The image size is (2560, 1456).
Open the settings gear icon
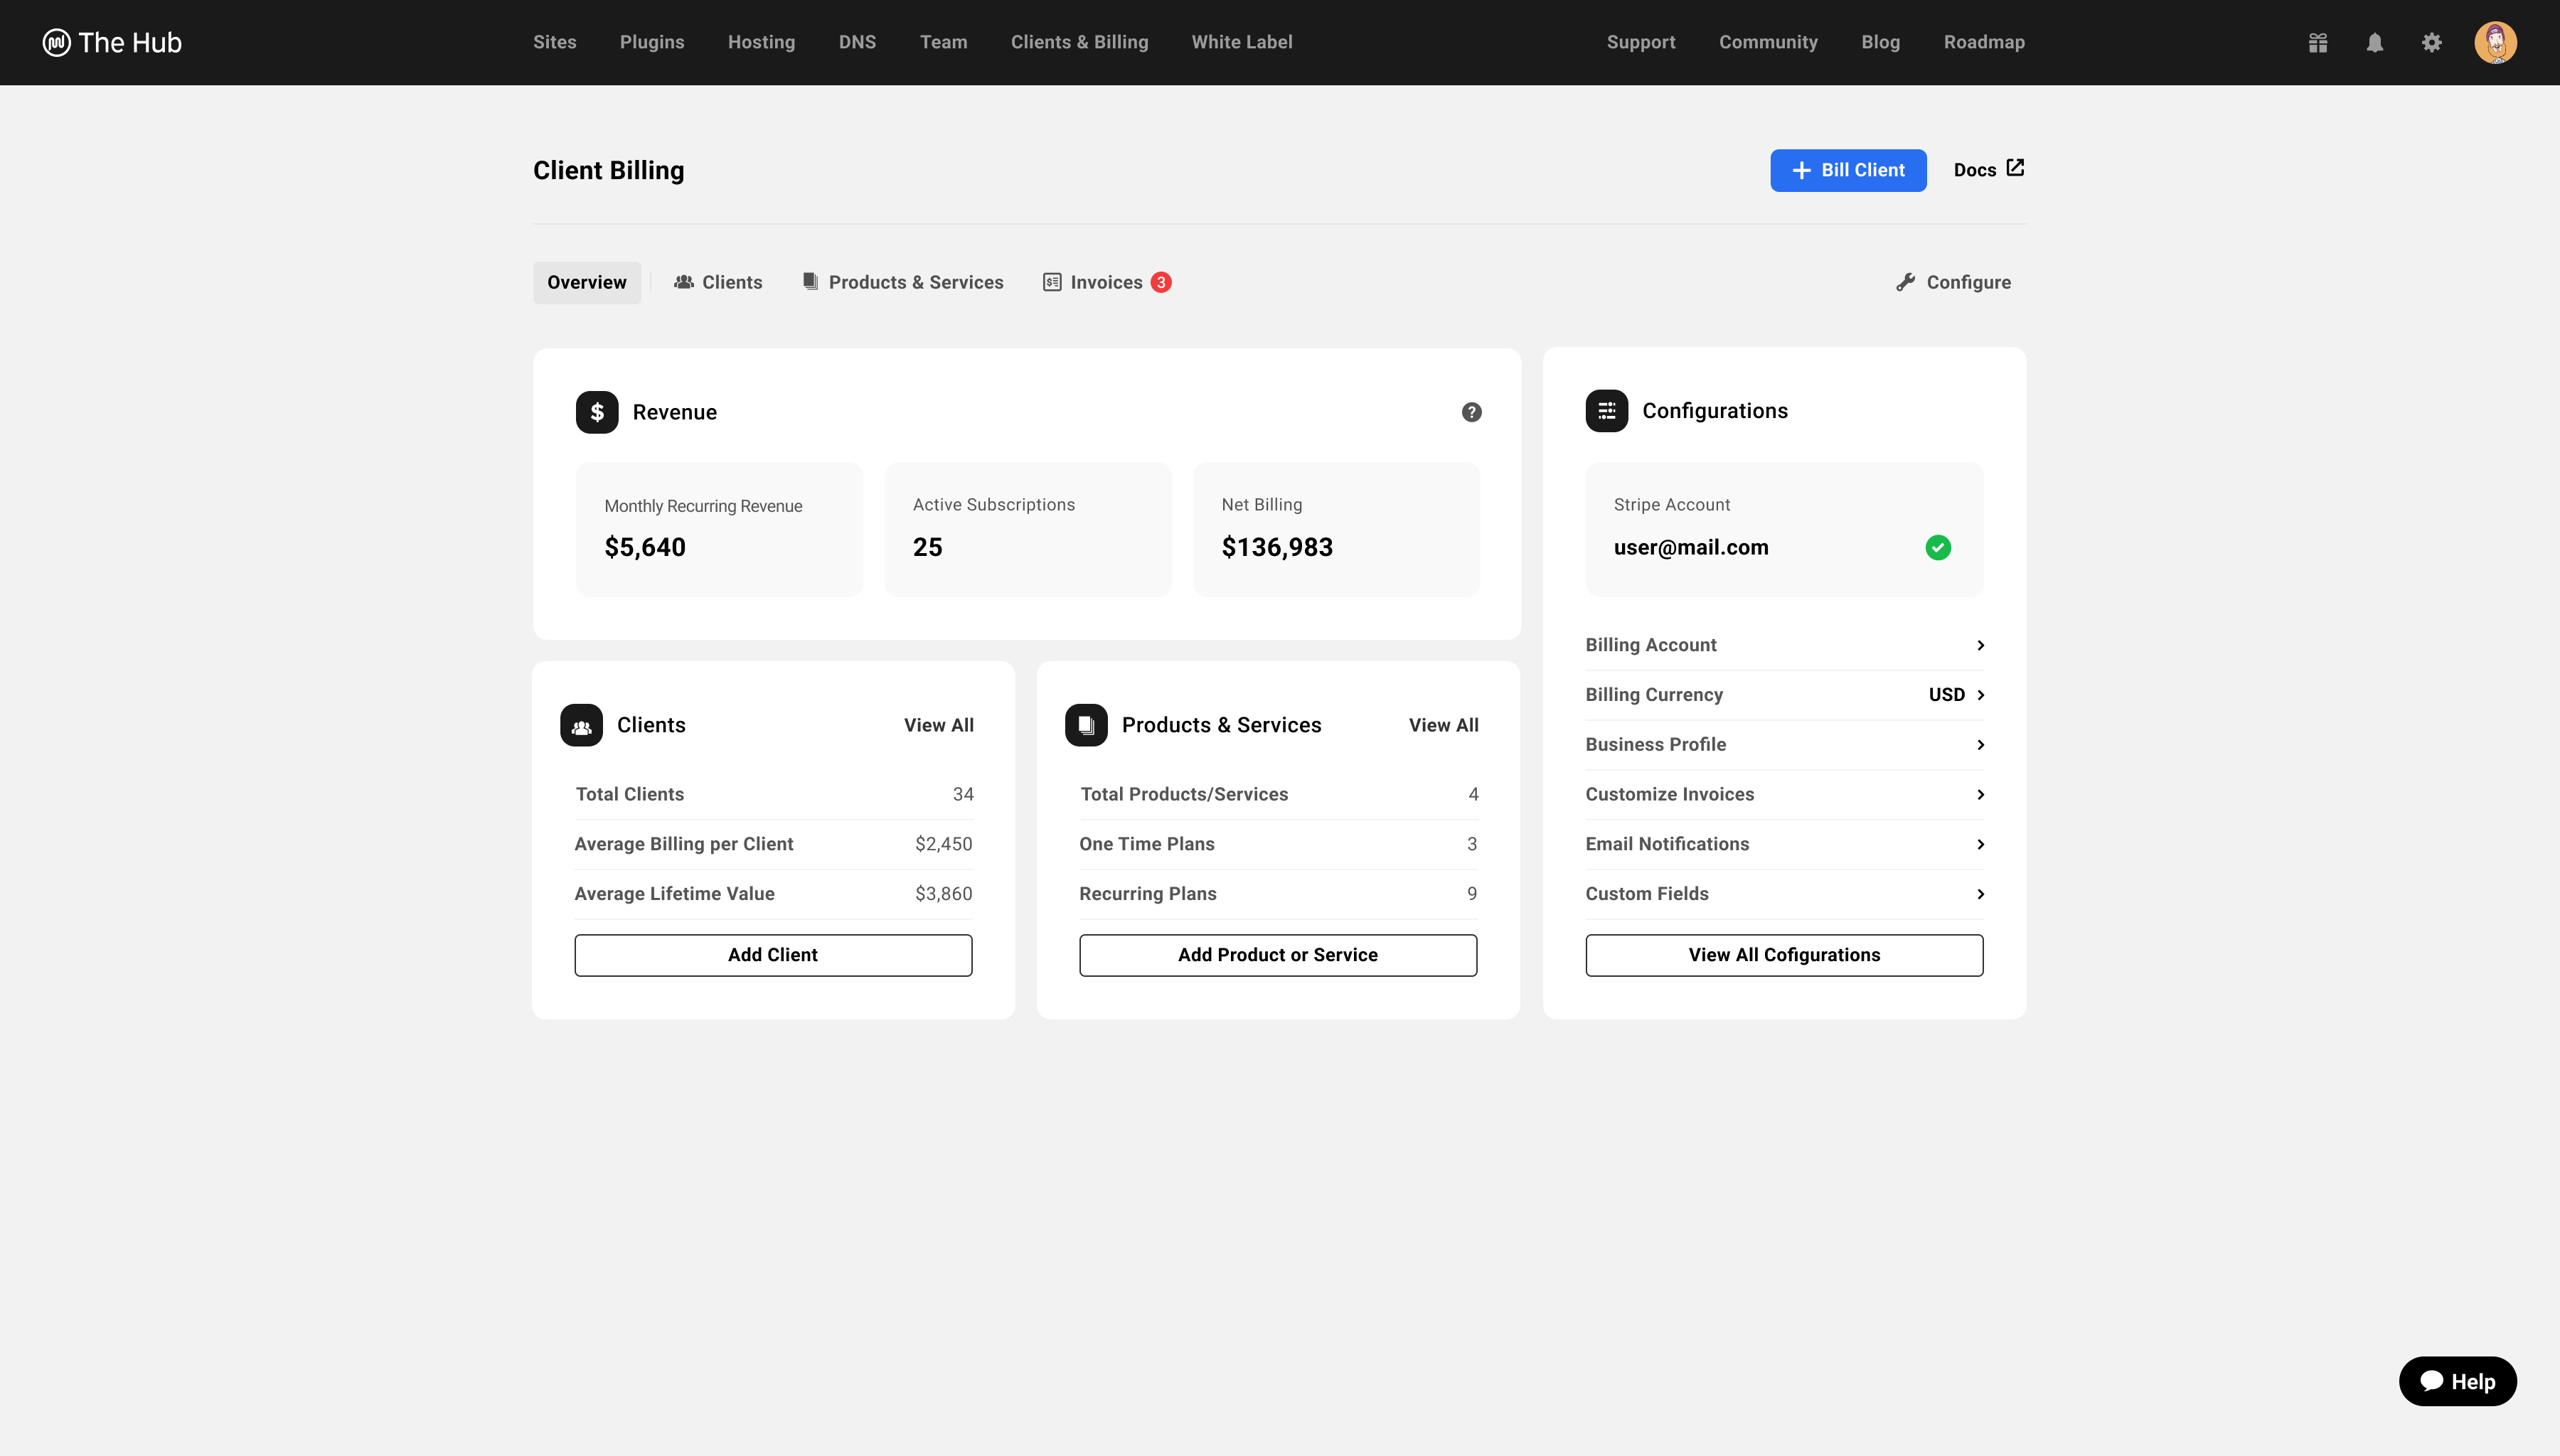click(2432, 42)
